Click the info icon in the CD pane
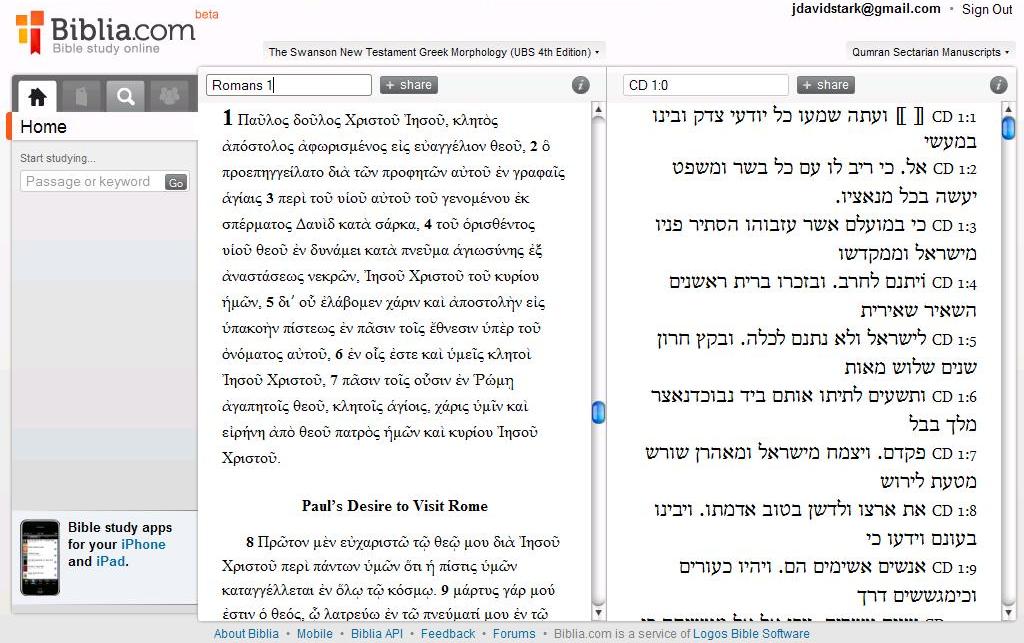Viewport: 1024px width, 643px height. [x=998, y=85]
